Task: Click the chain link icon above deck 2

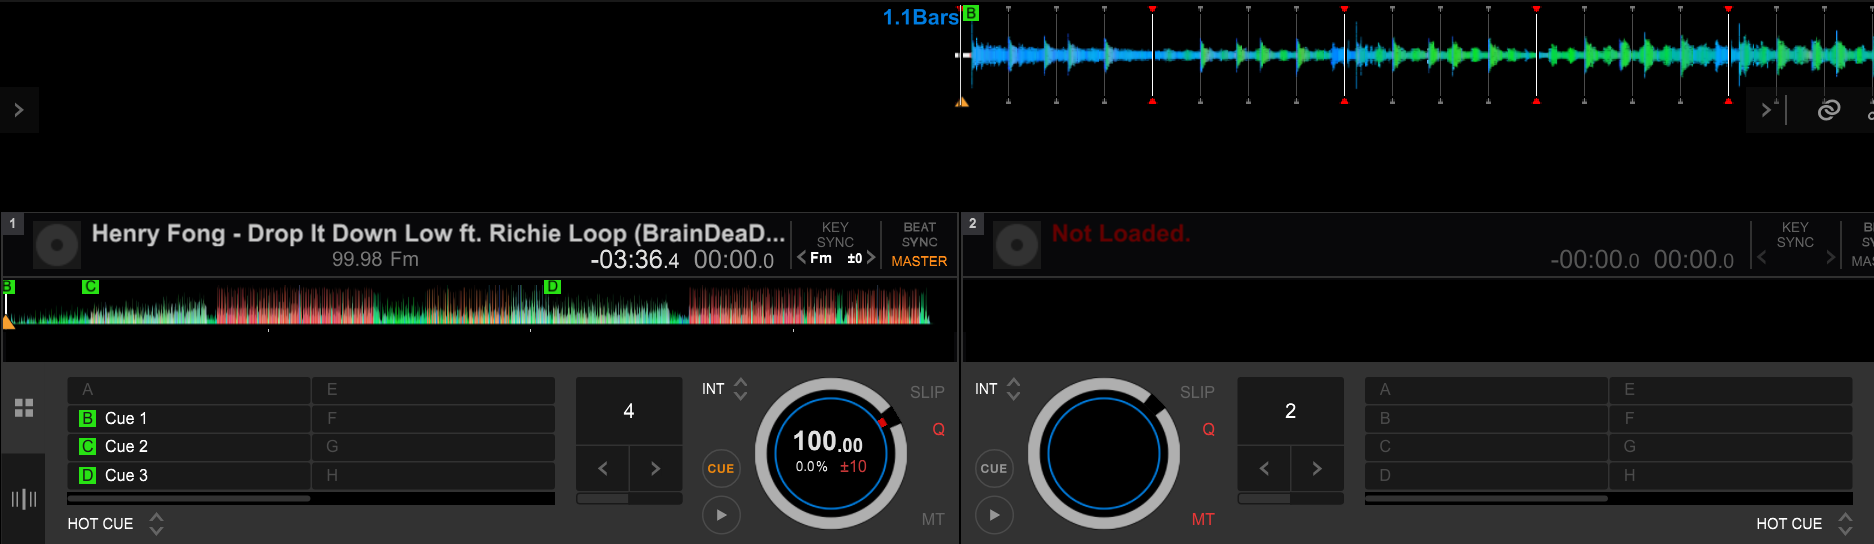Action: (1828, 110)
